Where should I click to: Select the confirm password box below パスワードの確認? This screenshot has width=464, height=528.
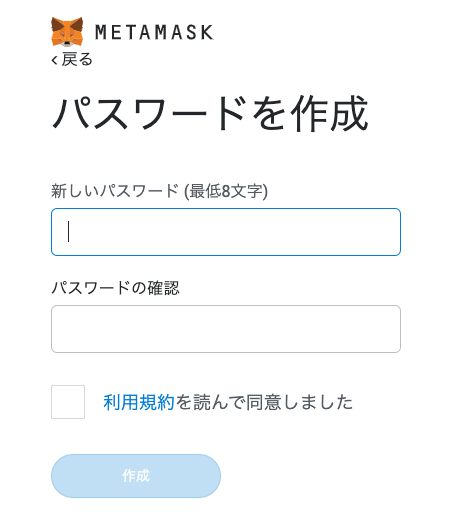(226, 329)
